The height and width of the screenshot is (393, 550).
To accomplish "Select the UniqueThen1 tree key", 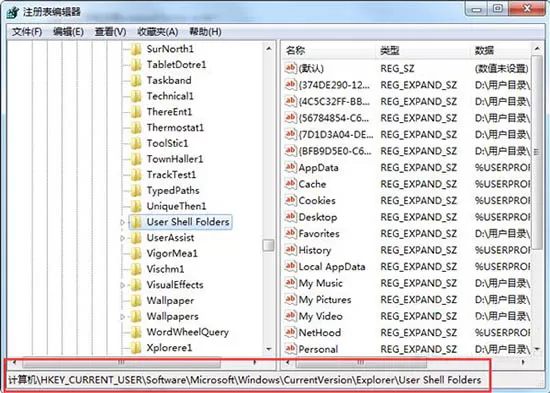I will pyautogui.click(x=176, y=206).
